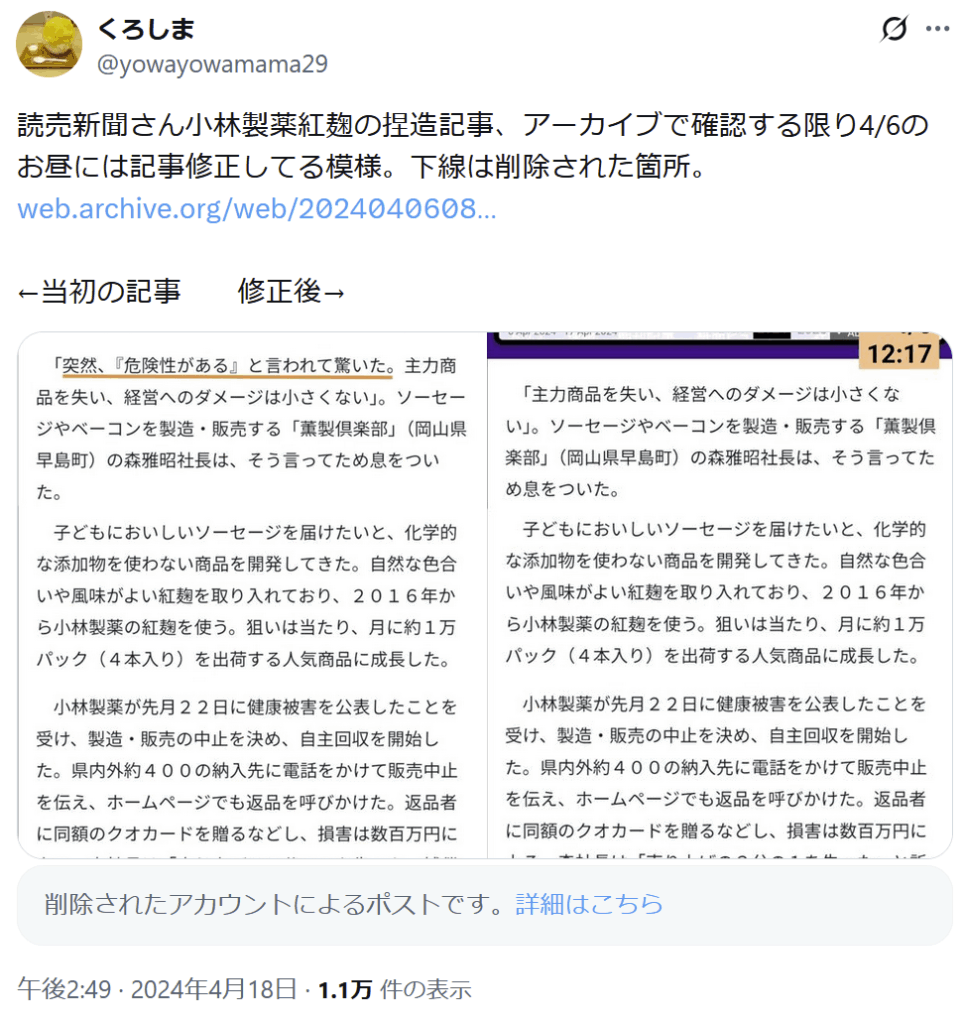Open the Grok slash-circle icon

click(894, 28)
